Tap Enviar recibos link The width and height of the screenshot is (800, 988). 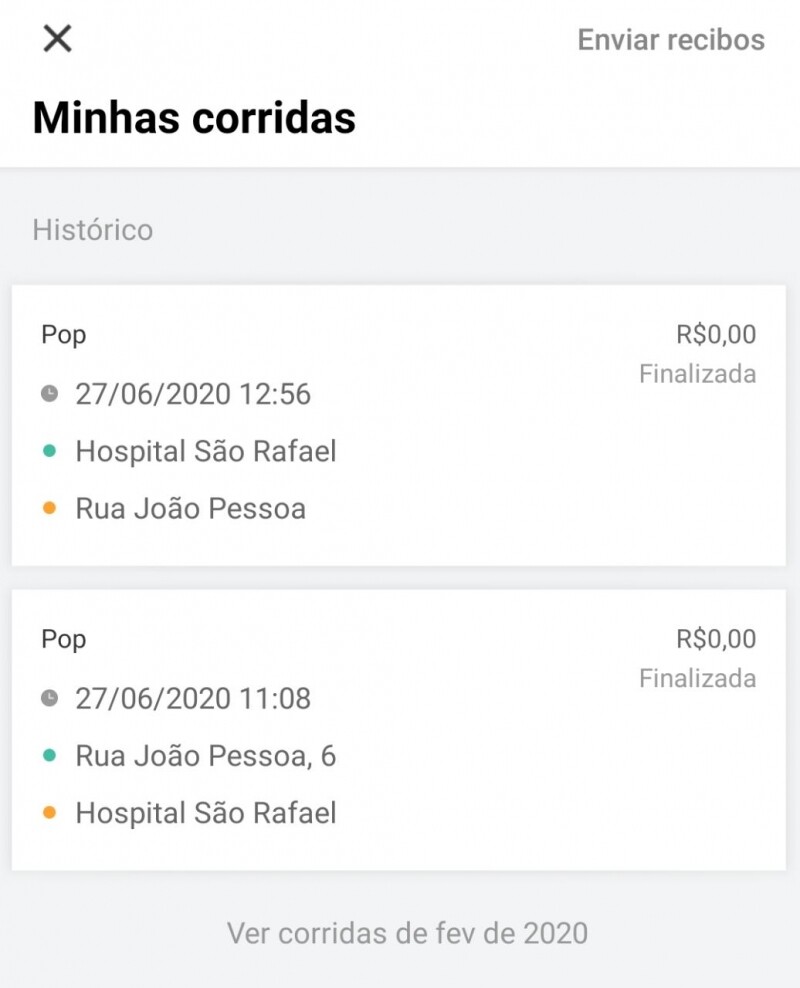coord(671,40)
